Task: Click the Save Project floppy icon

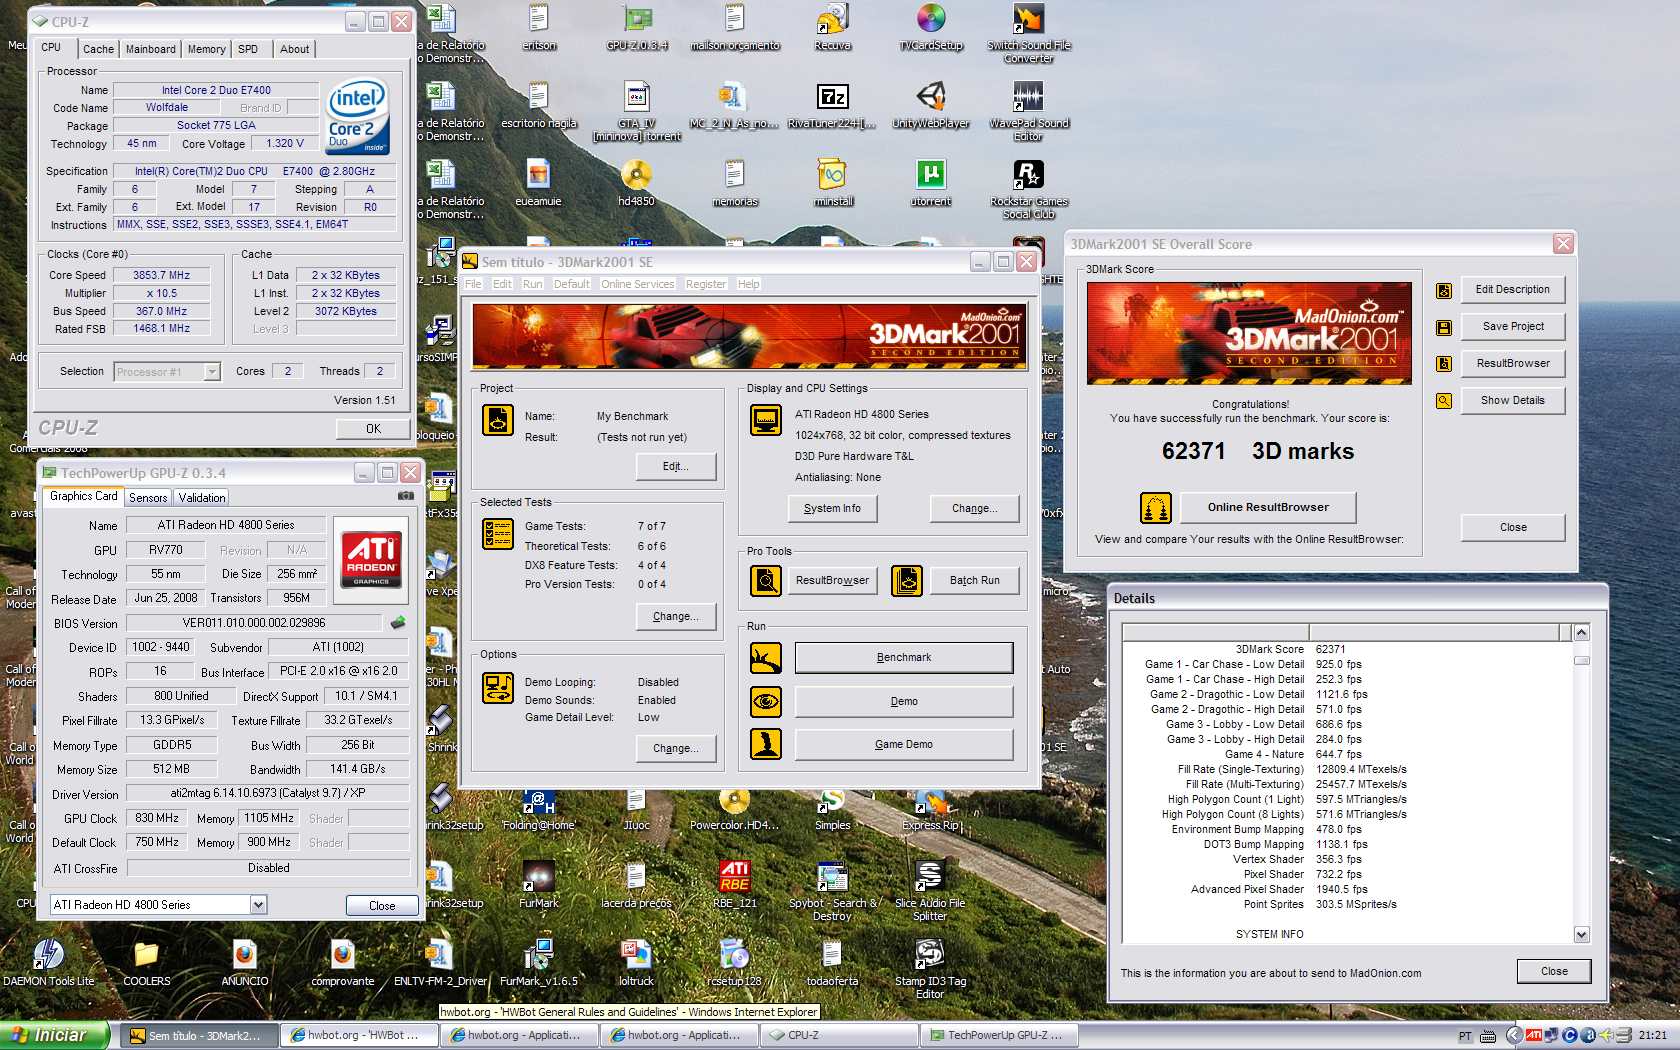Action: pyautogui.click(x=1443, y=327)
